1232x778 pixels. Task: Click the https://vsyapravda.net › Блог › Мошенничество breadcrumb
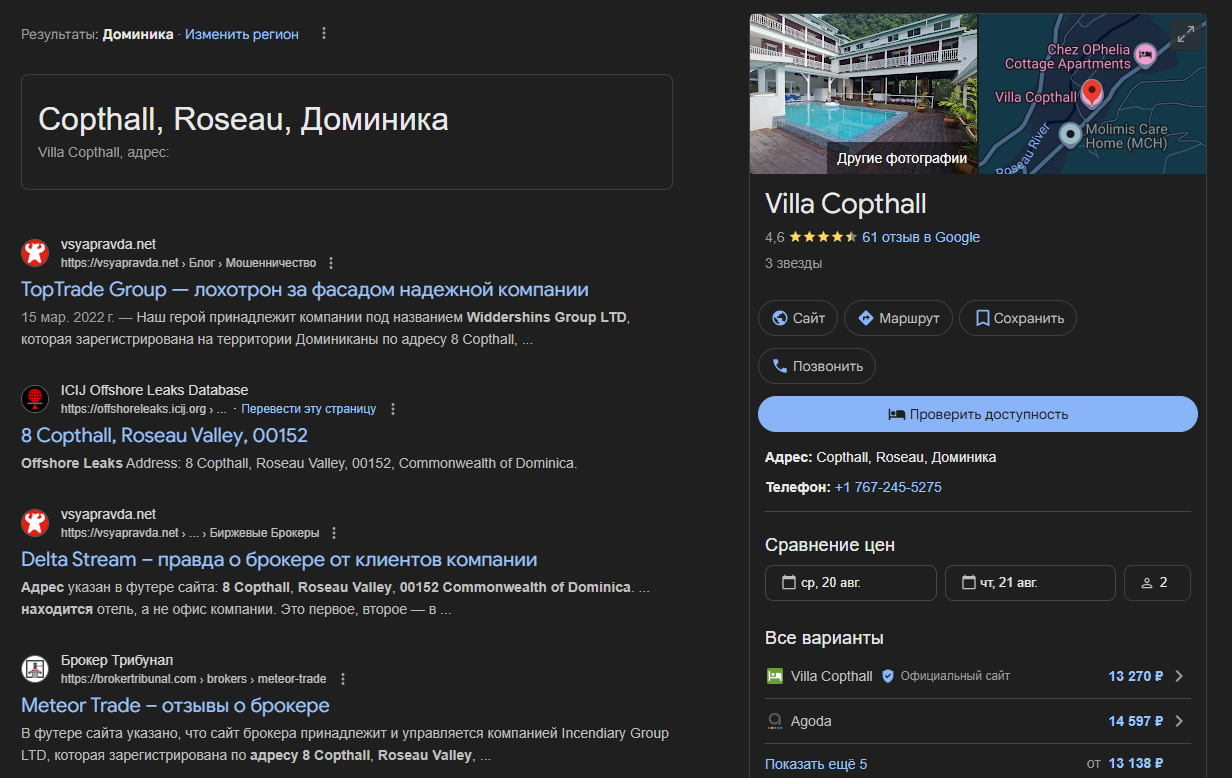188,263
